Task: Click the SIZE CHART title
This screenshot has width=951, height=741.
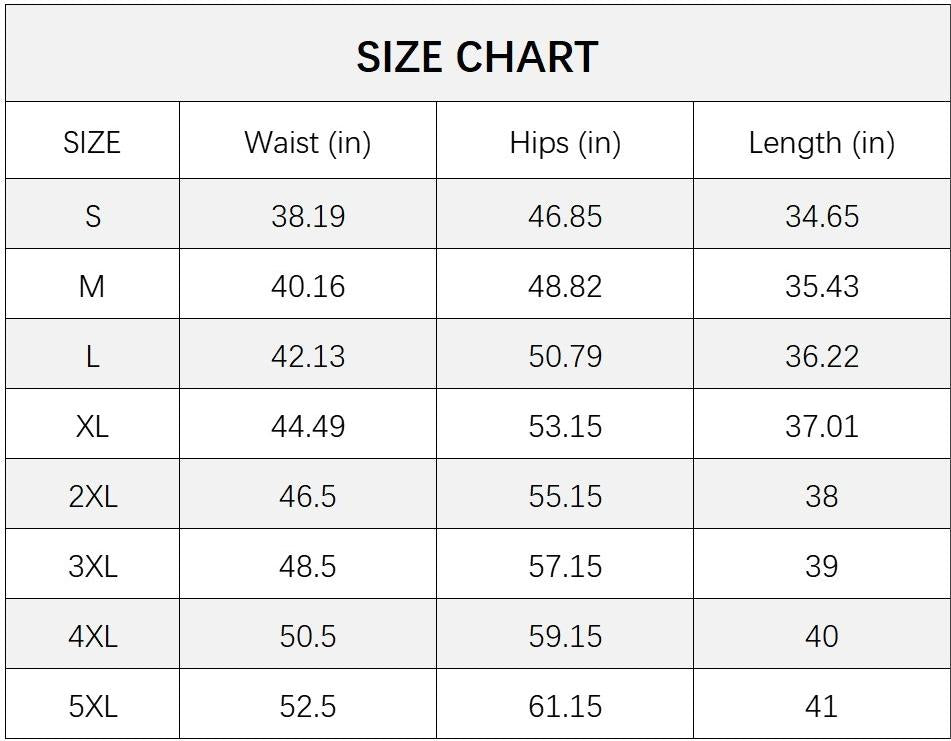Action: 477,58
